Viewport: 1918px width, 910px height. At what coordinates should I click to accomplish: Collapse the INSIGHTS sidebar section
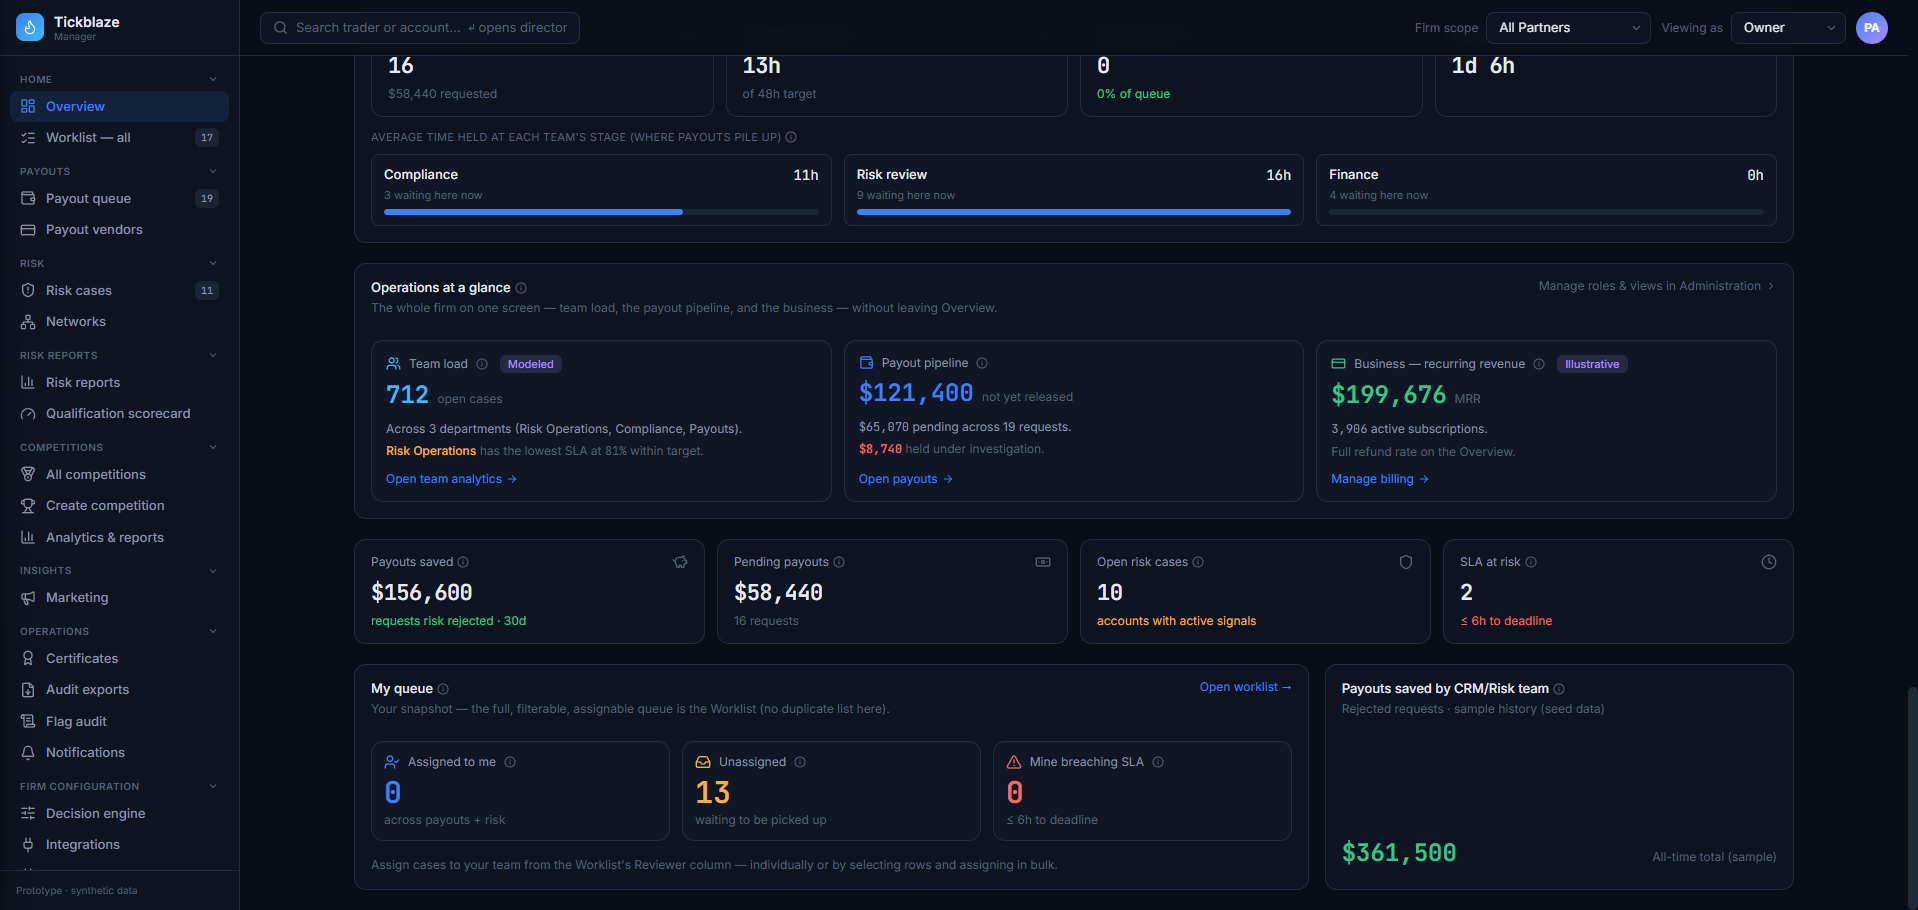tap(213, 570)
